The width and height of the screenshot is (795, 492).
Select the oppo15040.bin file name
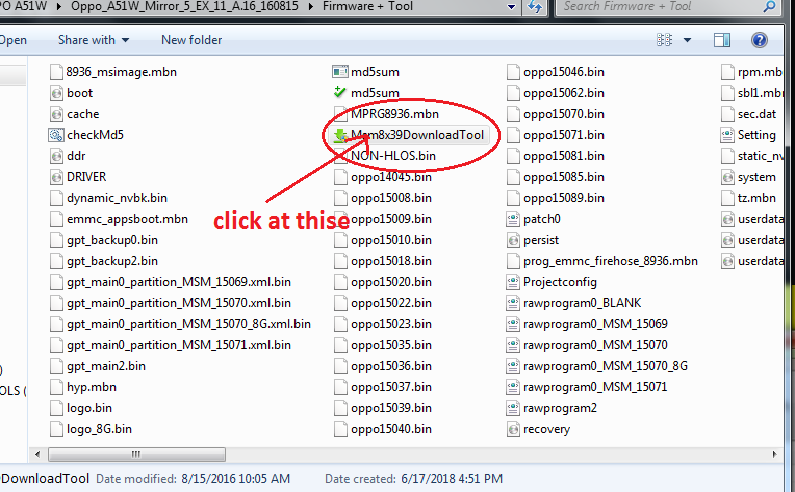click(391, 429)
